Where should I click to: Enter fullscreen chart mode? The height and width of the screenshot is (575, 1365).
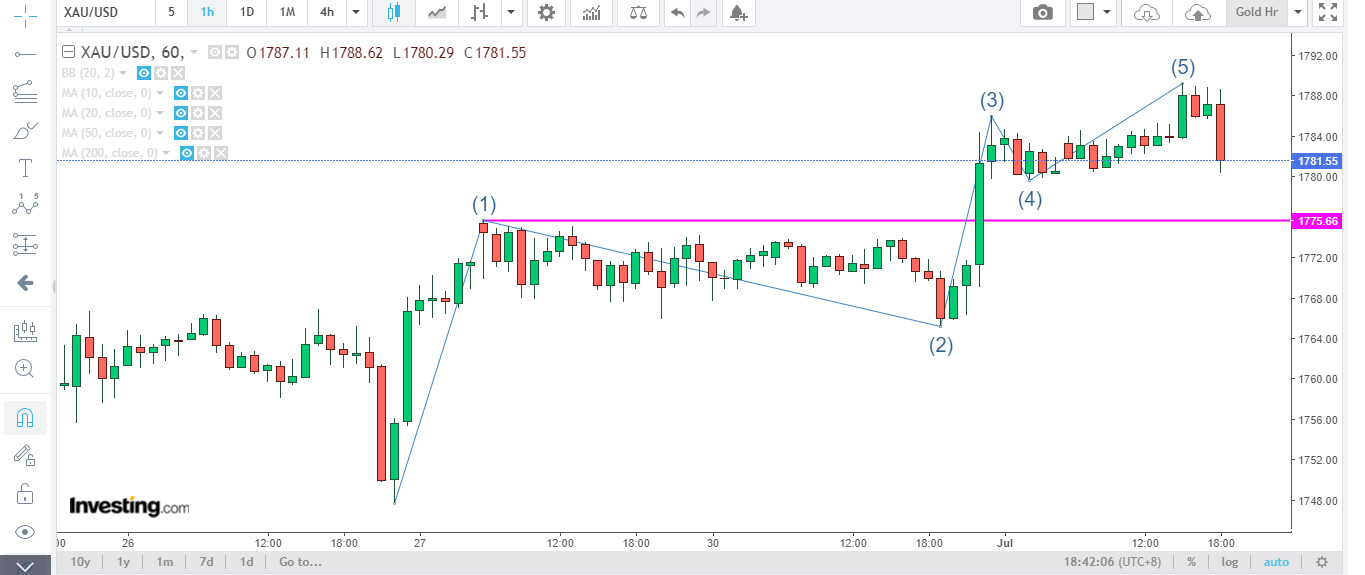tap(1328, 13)
